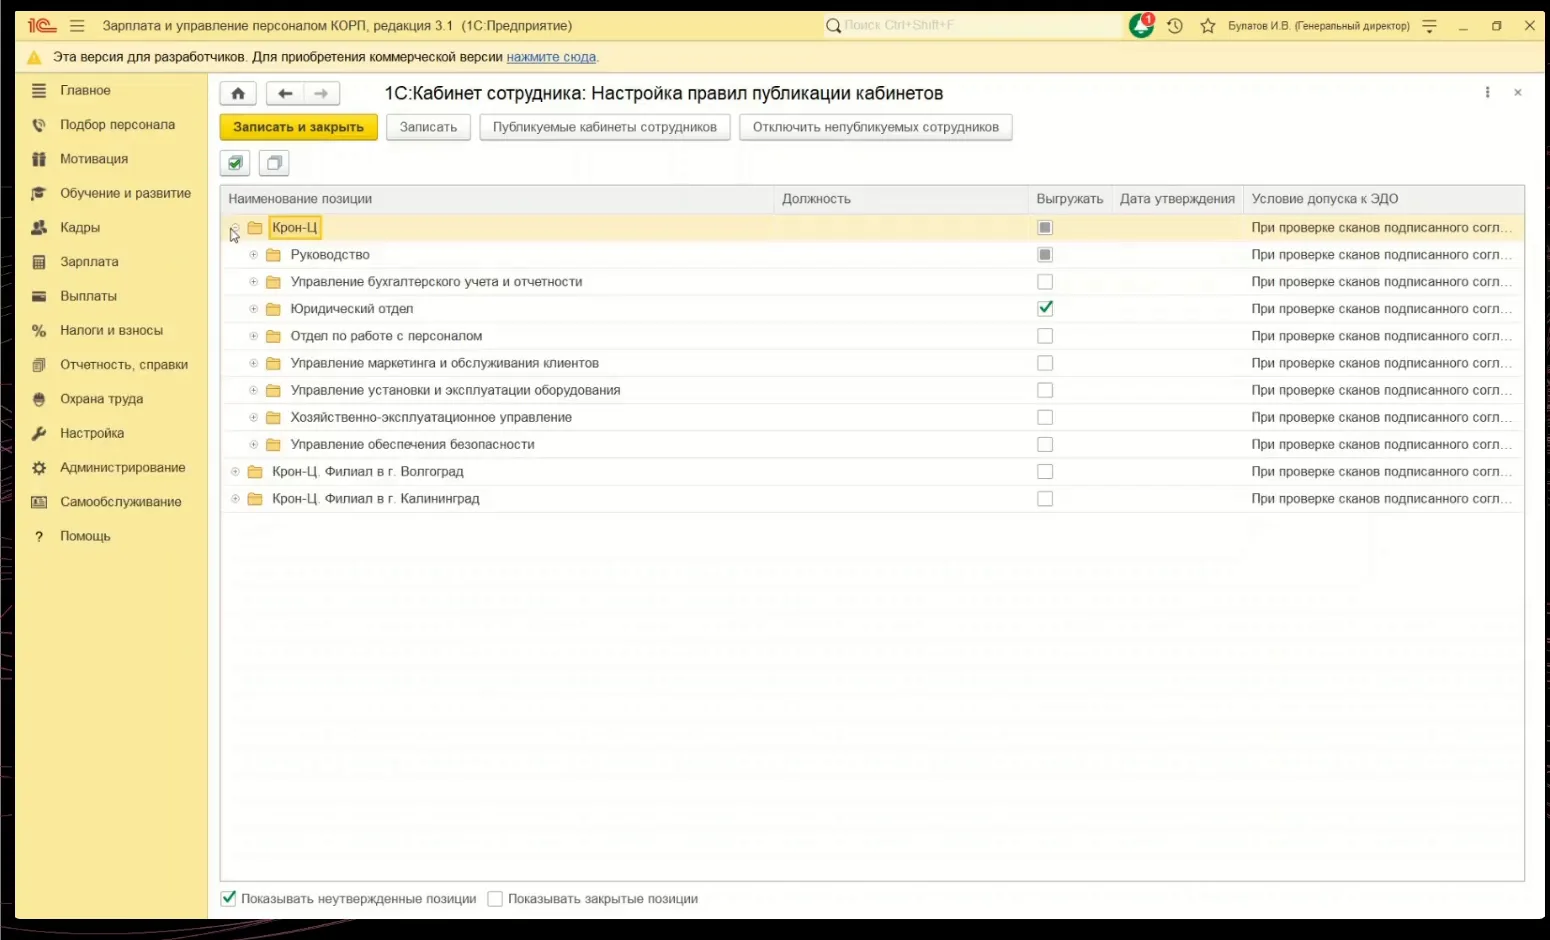Click the percent icon beside Налоги и взносы

tap(39, 330)
